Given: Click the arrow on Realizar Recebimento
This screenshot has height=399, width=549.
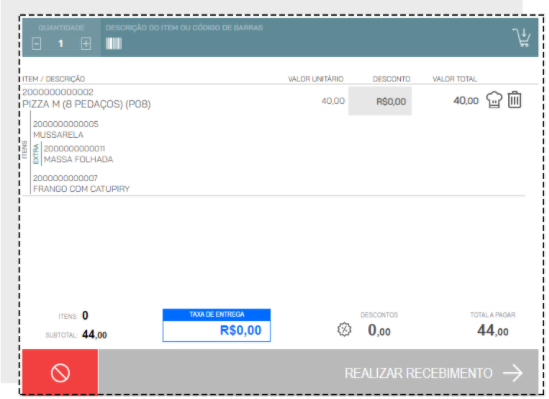Looking at the screenshot, I should coord(513,373).
